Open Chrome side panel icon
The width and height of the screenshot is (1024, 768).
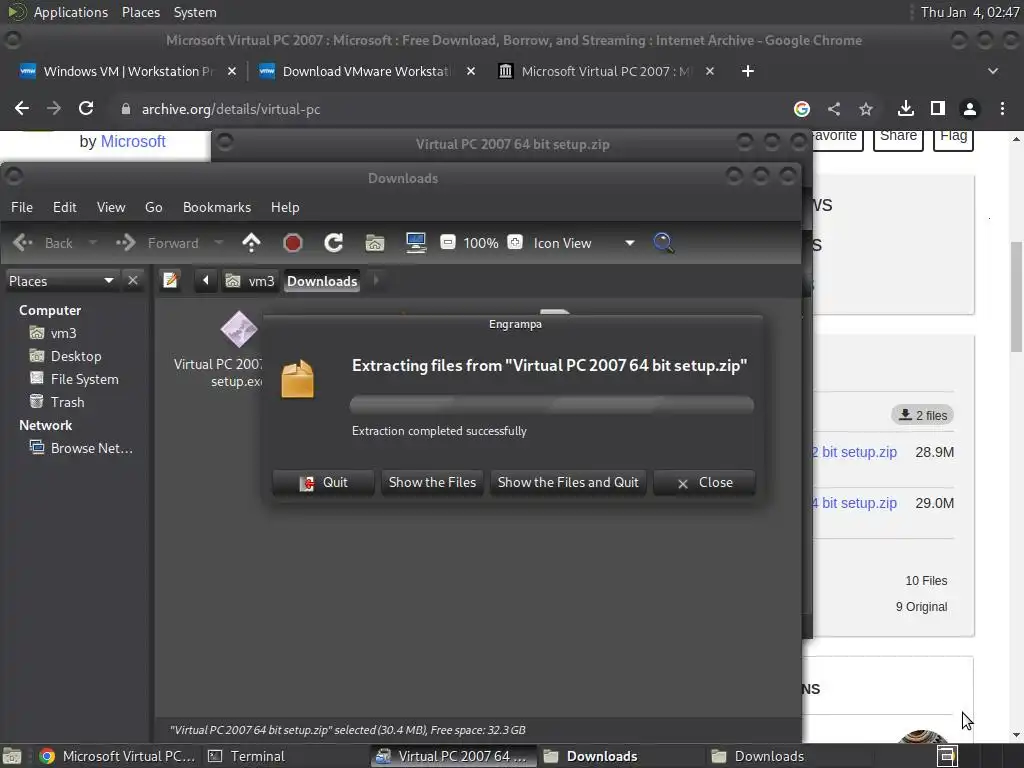tap(938, 109)
